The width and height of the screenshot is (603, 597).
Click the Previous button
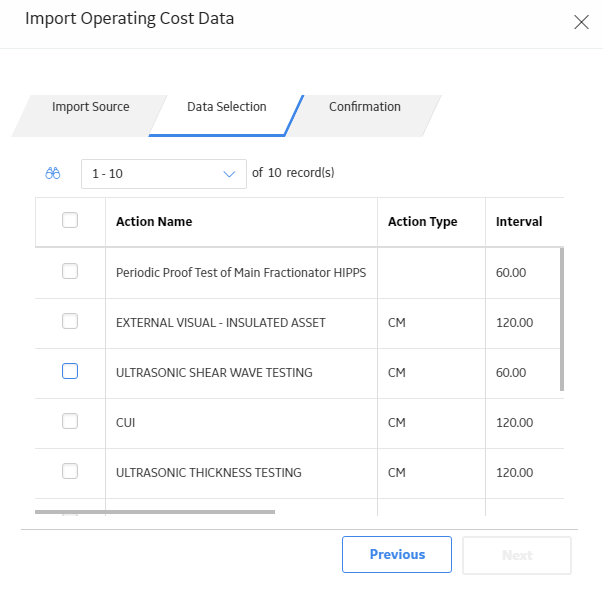click(397, 554)
